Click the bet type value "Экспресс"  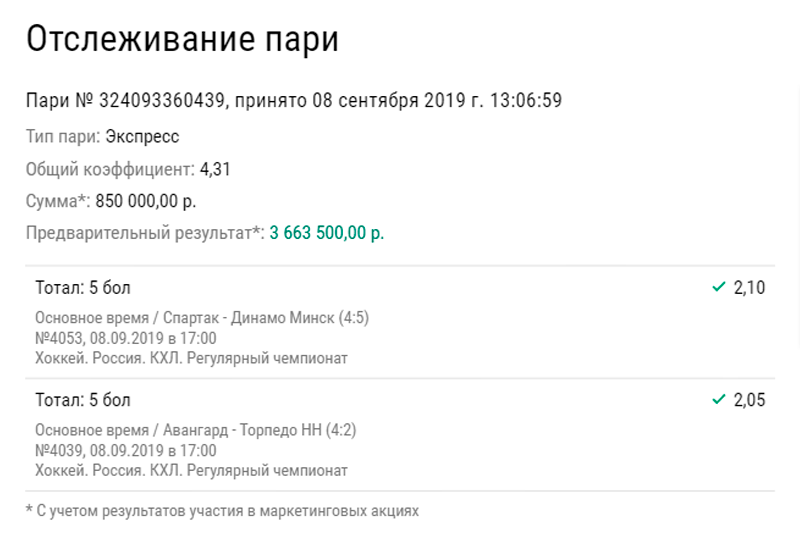(x=142, y=137)
